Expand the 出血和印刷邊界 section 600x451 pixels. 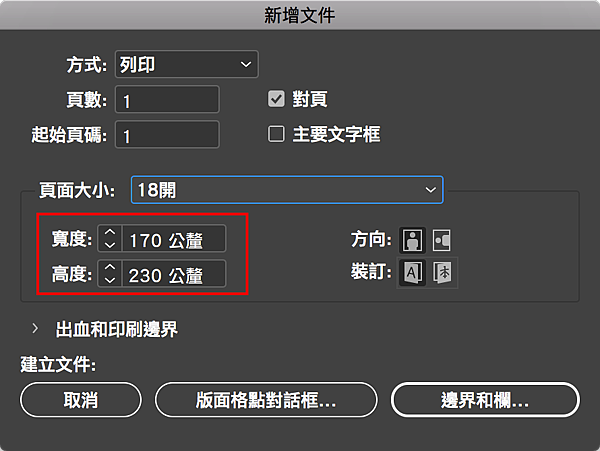click(35, 329)
